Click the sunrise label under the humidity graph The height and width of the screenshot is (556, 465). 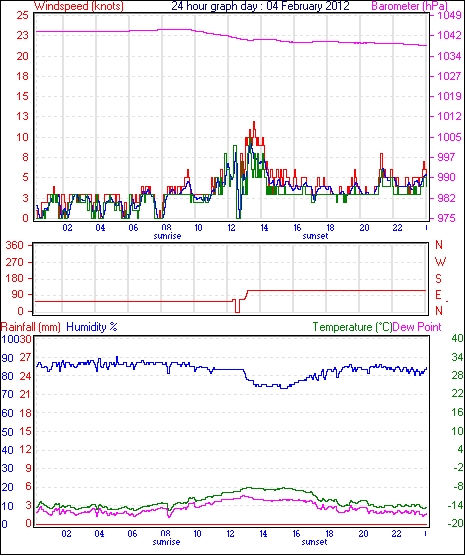pos(166,542)
